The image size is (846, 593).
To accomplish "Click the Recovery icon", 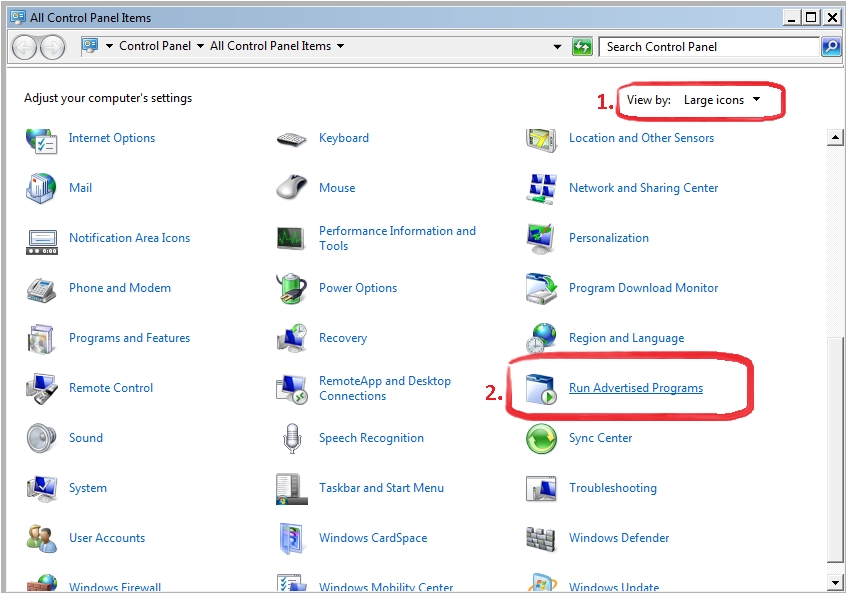I will click(291, 338).
